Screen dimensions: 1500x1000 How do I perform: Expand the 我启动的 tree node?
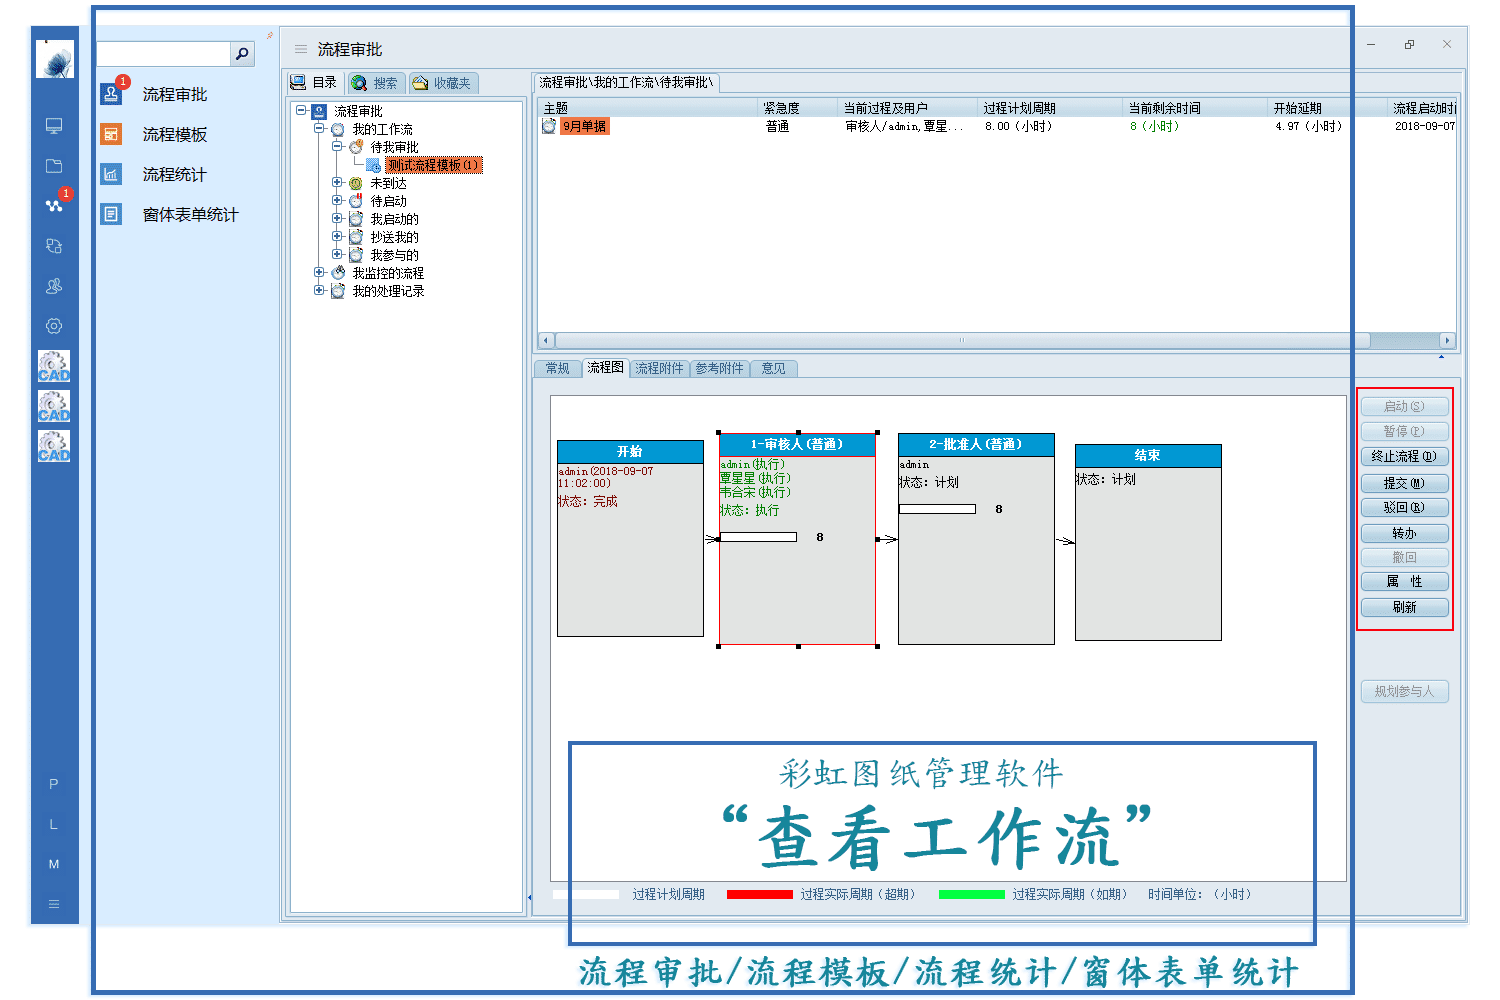coord(337,219)
